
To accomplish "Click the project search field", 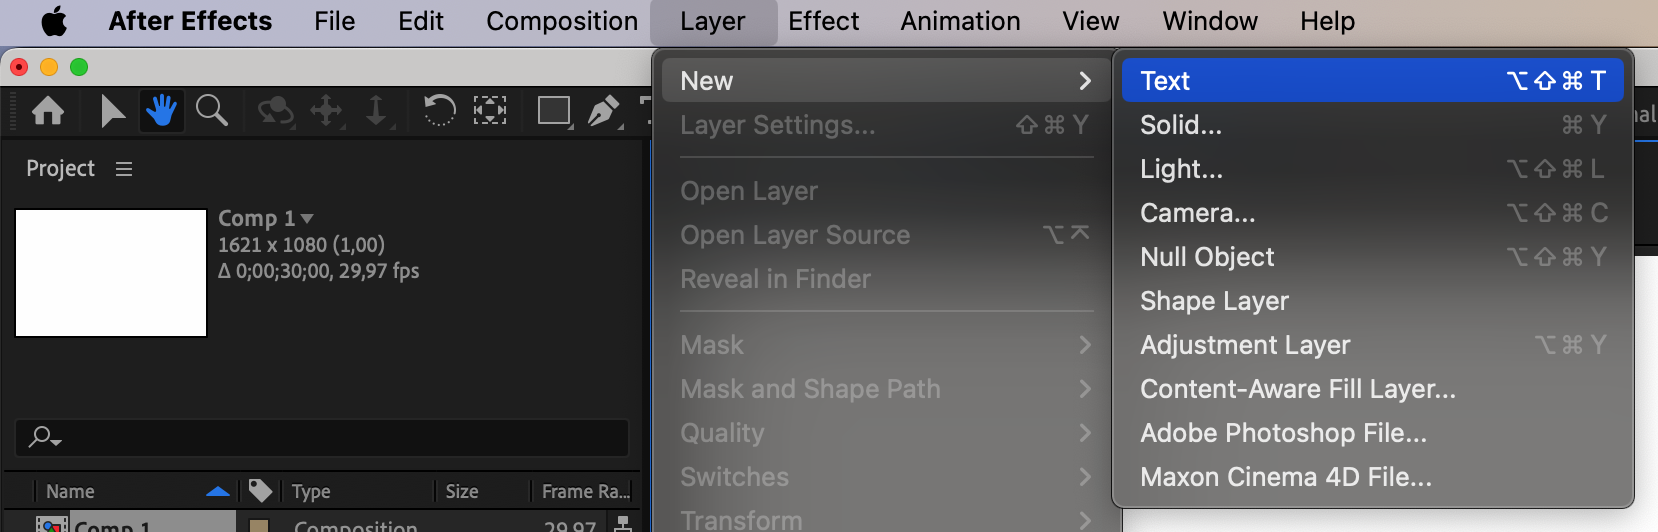I will 330,437.
